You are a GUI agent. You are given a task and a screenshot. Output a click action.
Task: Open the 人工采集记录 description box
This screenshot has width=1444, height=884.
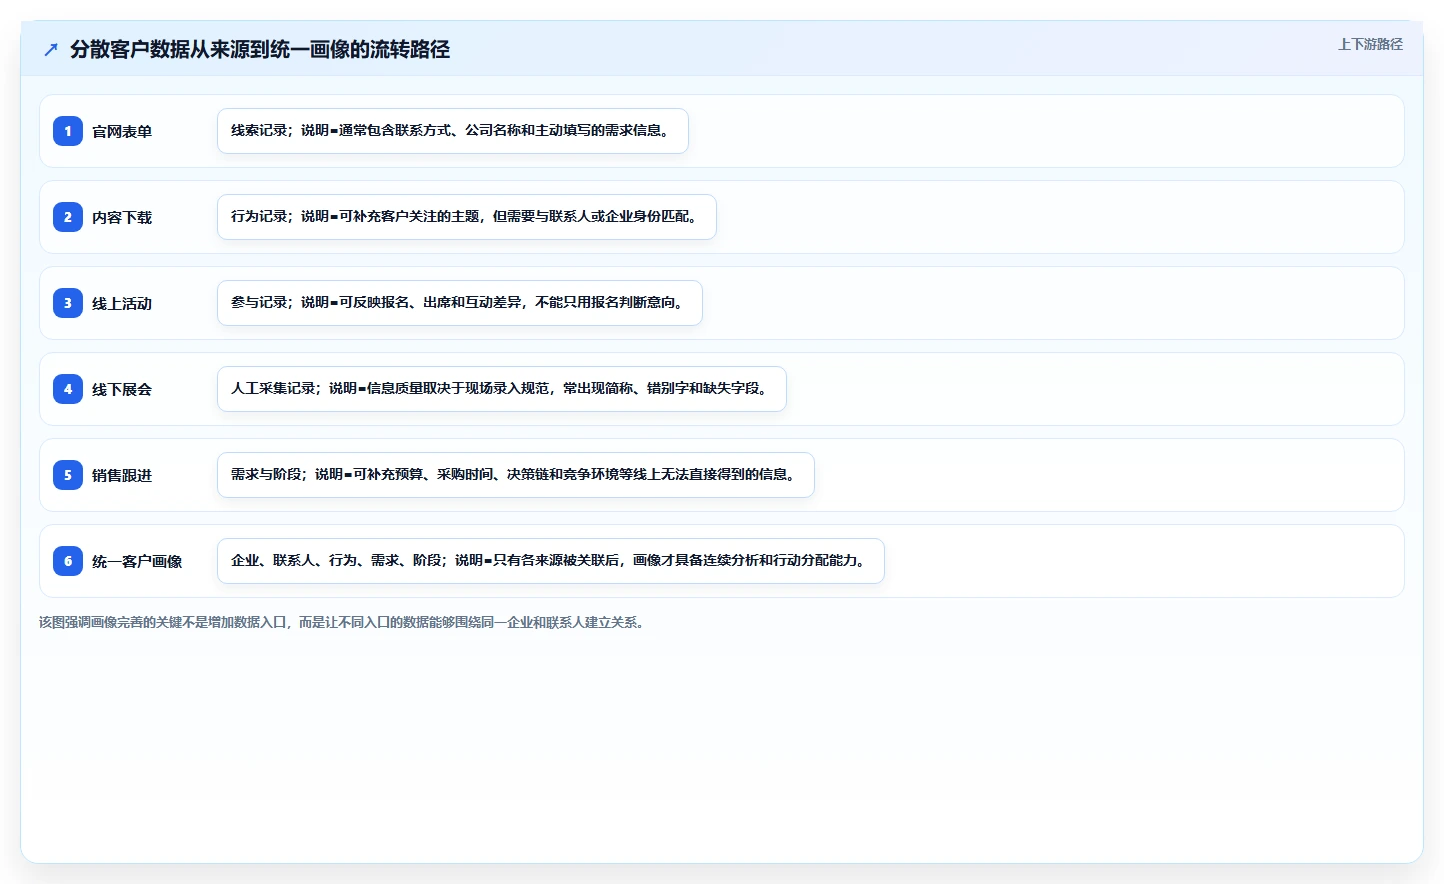(x=502, y=389)
